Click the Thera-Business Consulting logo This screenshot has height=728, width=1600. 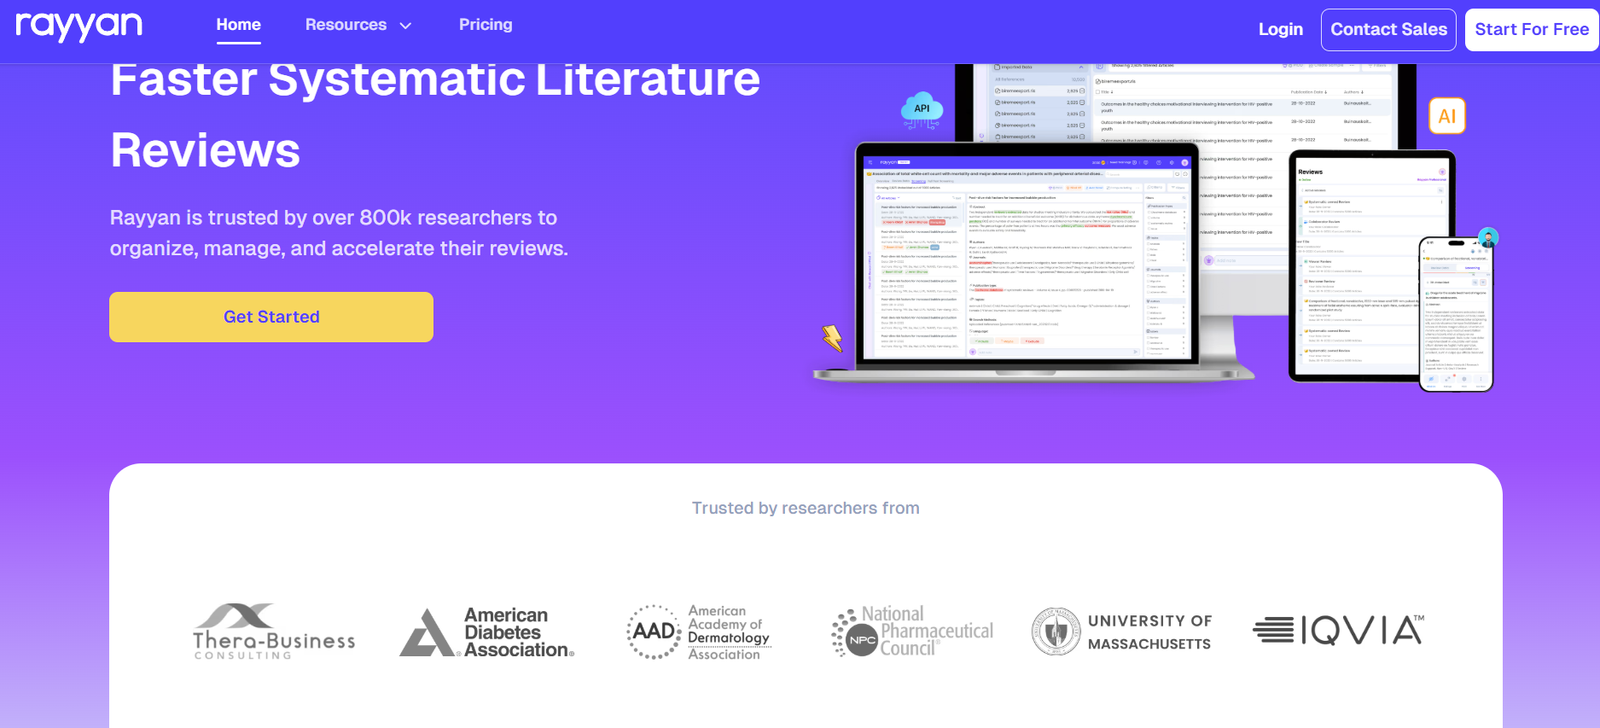(274, 631)
